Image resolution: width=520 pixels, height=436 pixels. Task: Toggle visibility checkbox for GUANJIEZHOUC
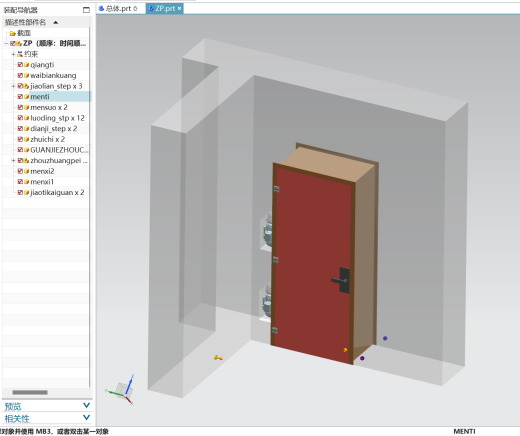coord(20,150)
